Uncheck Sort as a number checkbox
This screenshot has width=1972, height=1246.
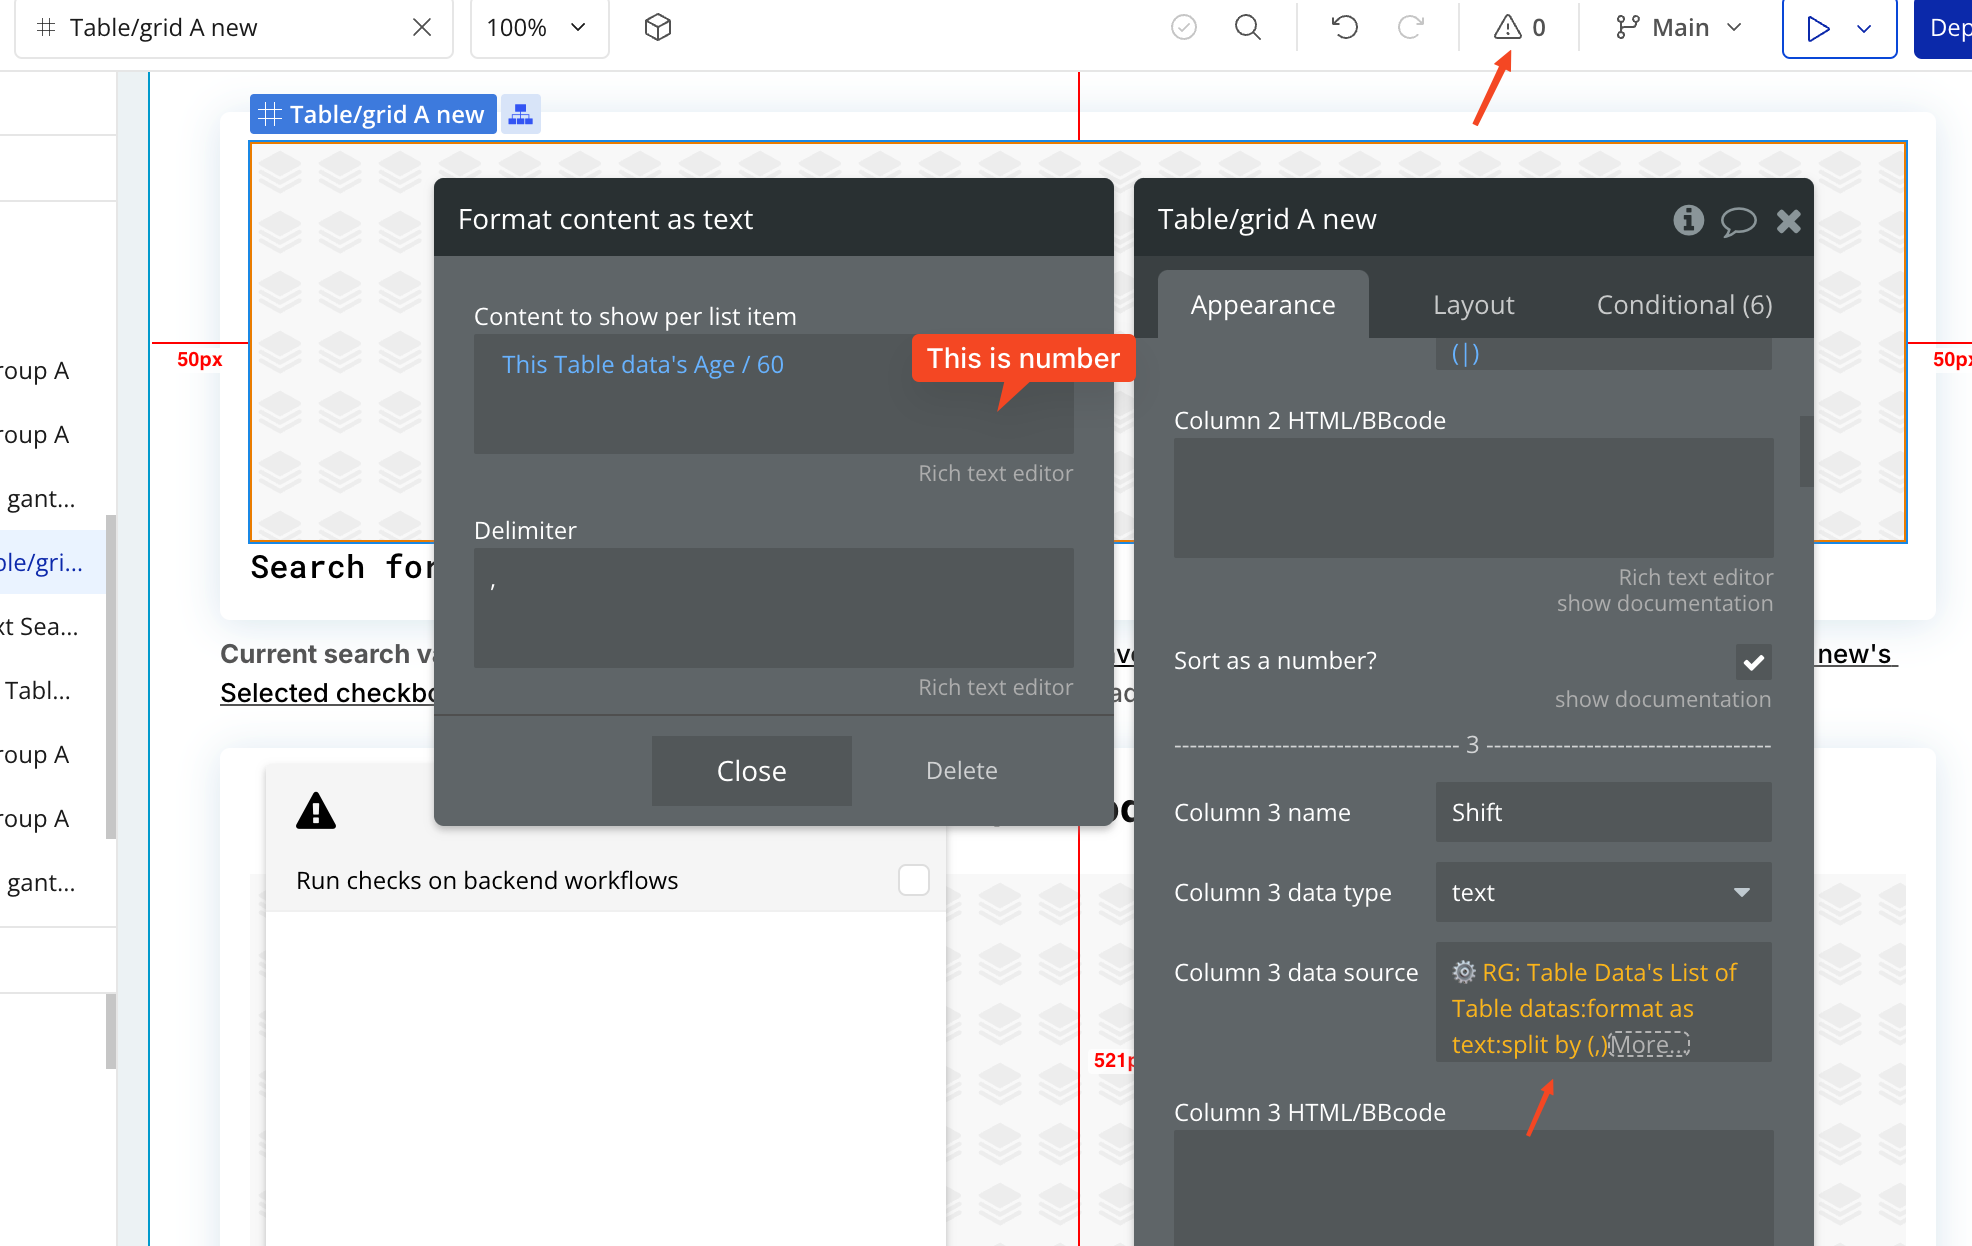pyautogui.click(x=1753, y=662)
